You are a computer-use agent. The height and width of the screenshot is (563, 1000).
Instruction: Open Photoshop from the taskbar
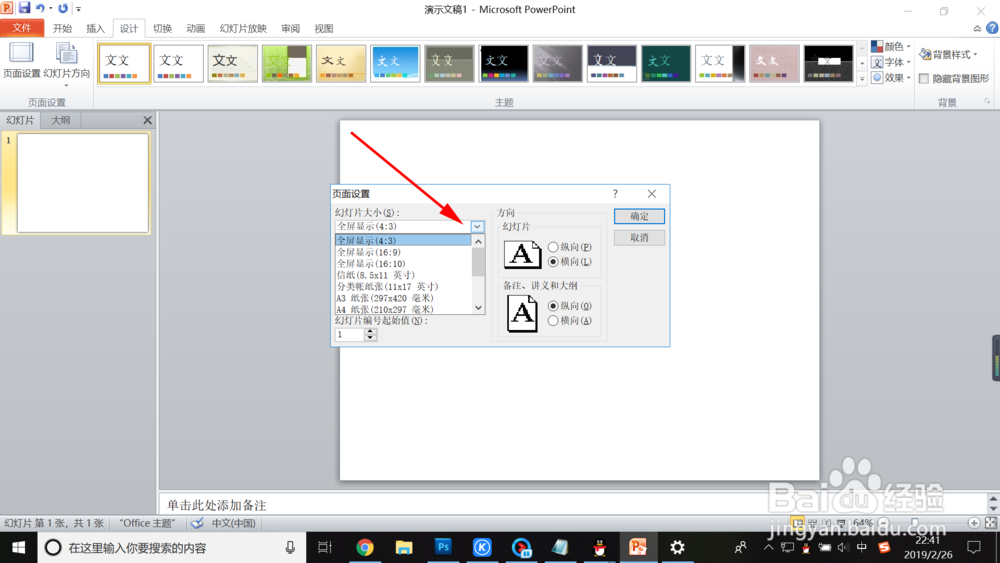click(443, 547)
